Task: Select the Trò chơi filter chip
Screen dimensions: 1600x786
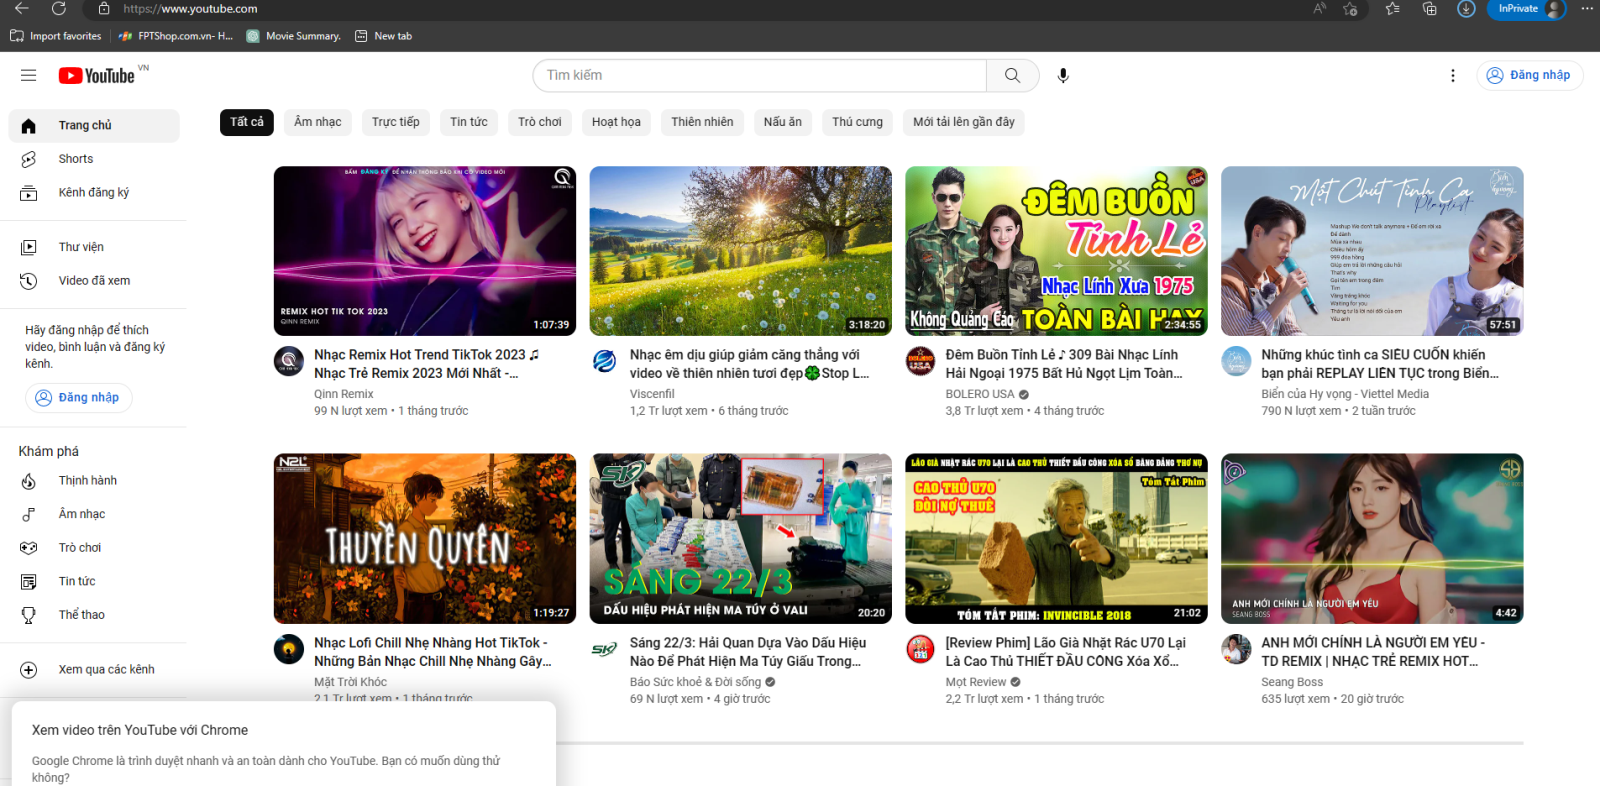Action: [x=539, y=122]
